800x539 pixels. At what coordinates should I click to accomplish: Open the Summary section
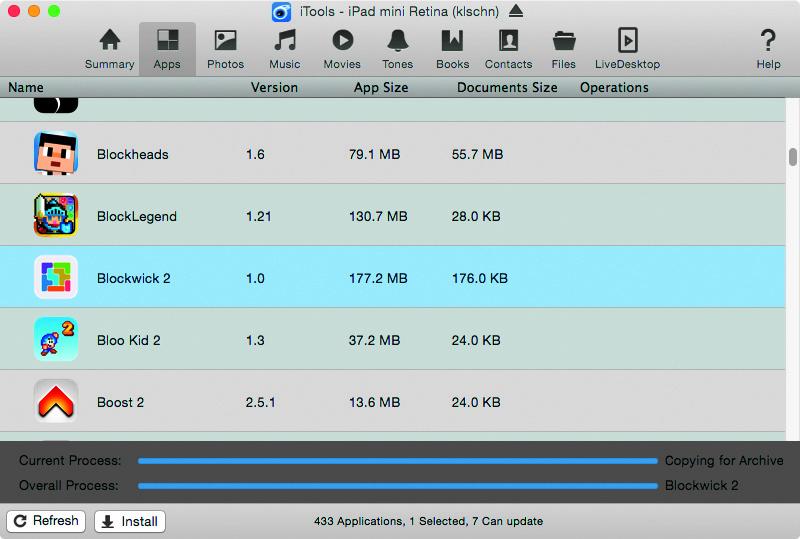click(110, 50)
